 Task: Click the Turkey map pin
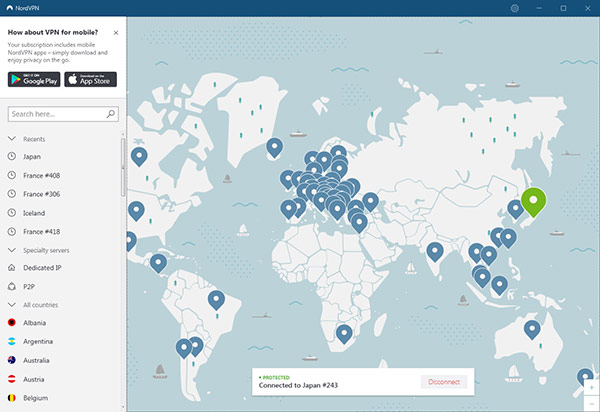(x=370, y=201)
